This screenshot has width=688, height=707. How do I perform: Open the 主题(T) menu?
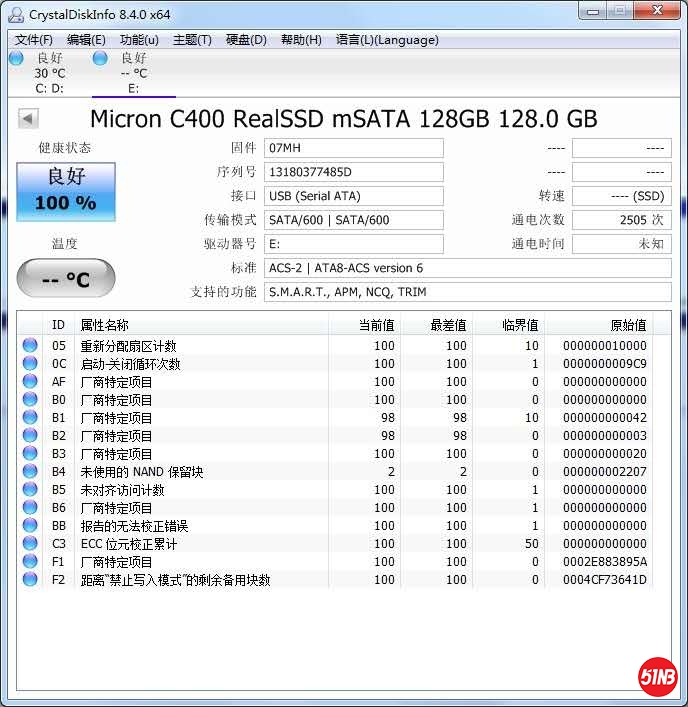pyautogui.click(x=192, y=40)
